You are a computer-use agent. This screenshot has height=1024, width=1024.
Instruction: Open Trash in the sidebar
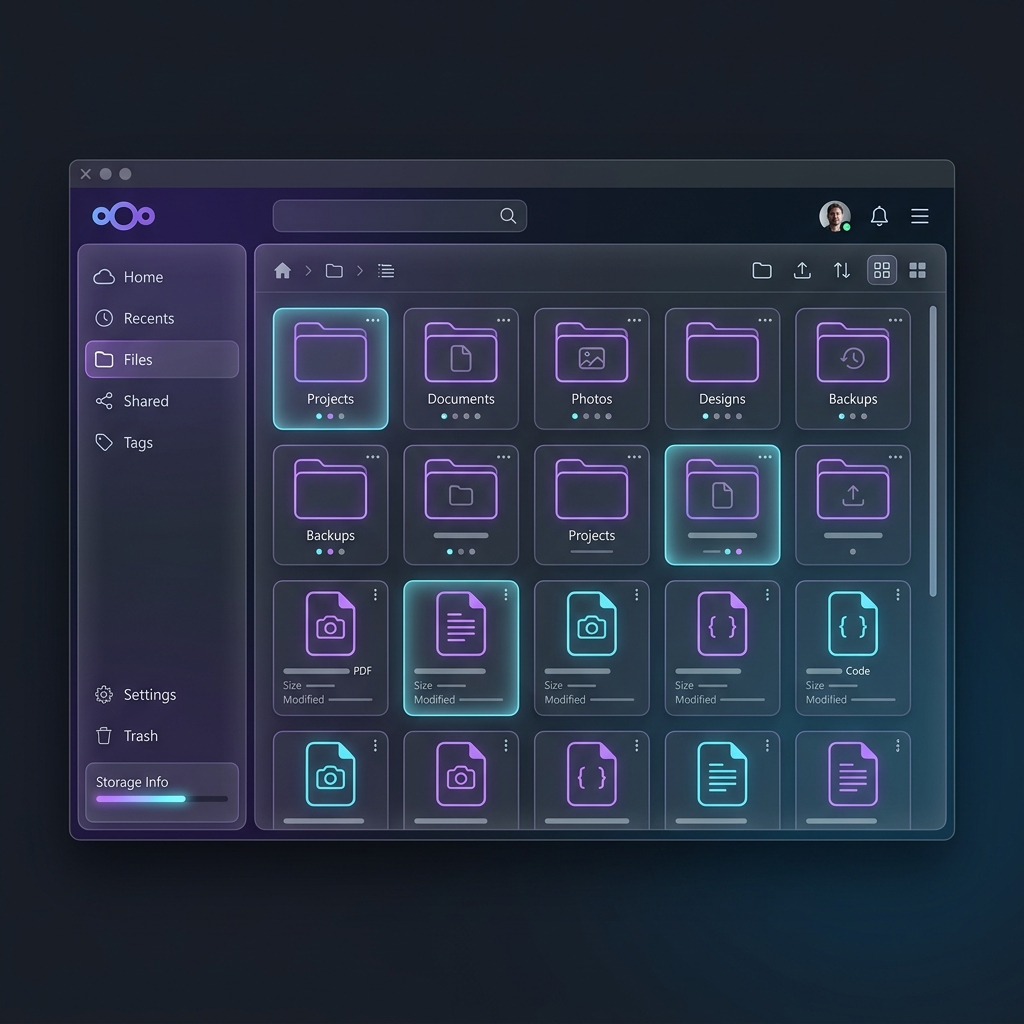pos(140,736)
